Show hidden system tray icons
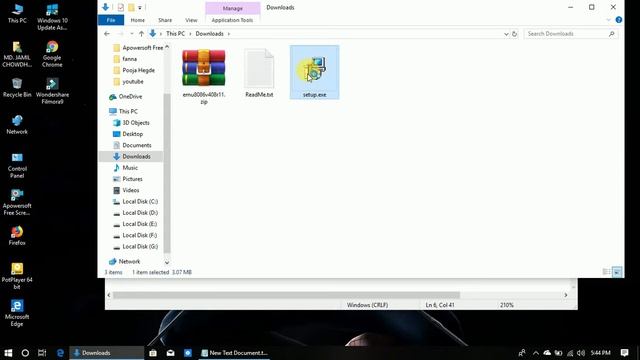 point(536,353)
